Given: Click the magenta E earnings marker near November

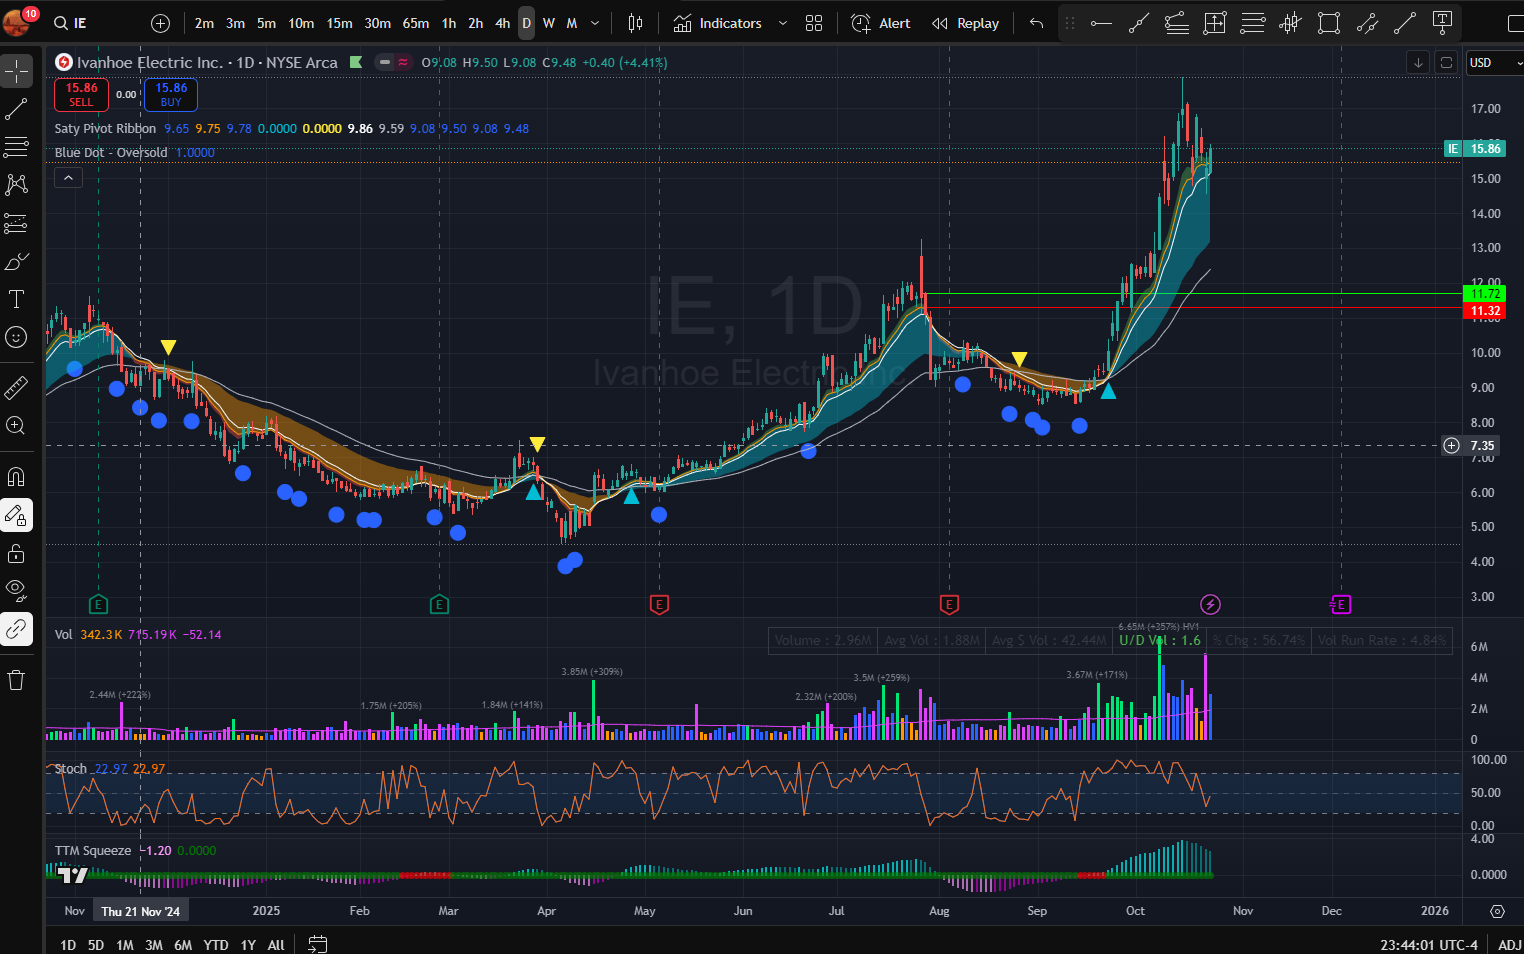Looking at the screenshot, I should click(x=1340, y=604).
